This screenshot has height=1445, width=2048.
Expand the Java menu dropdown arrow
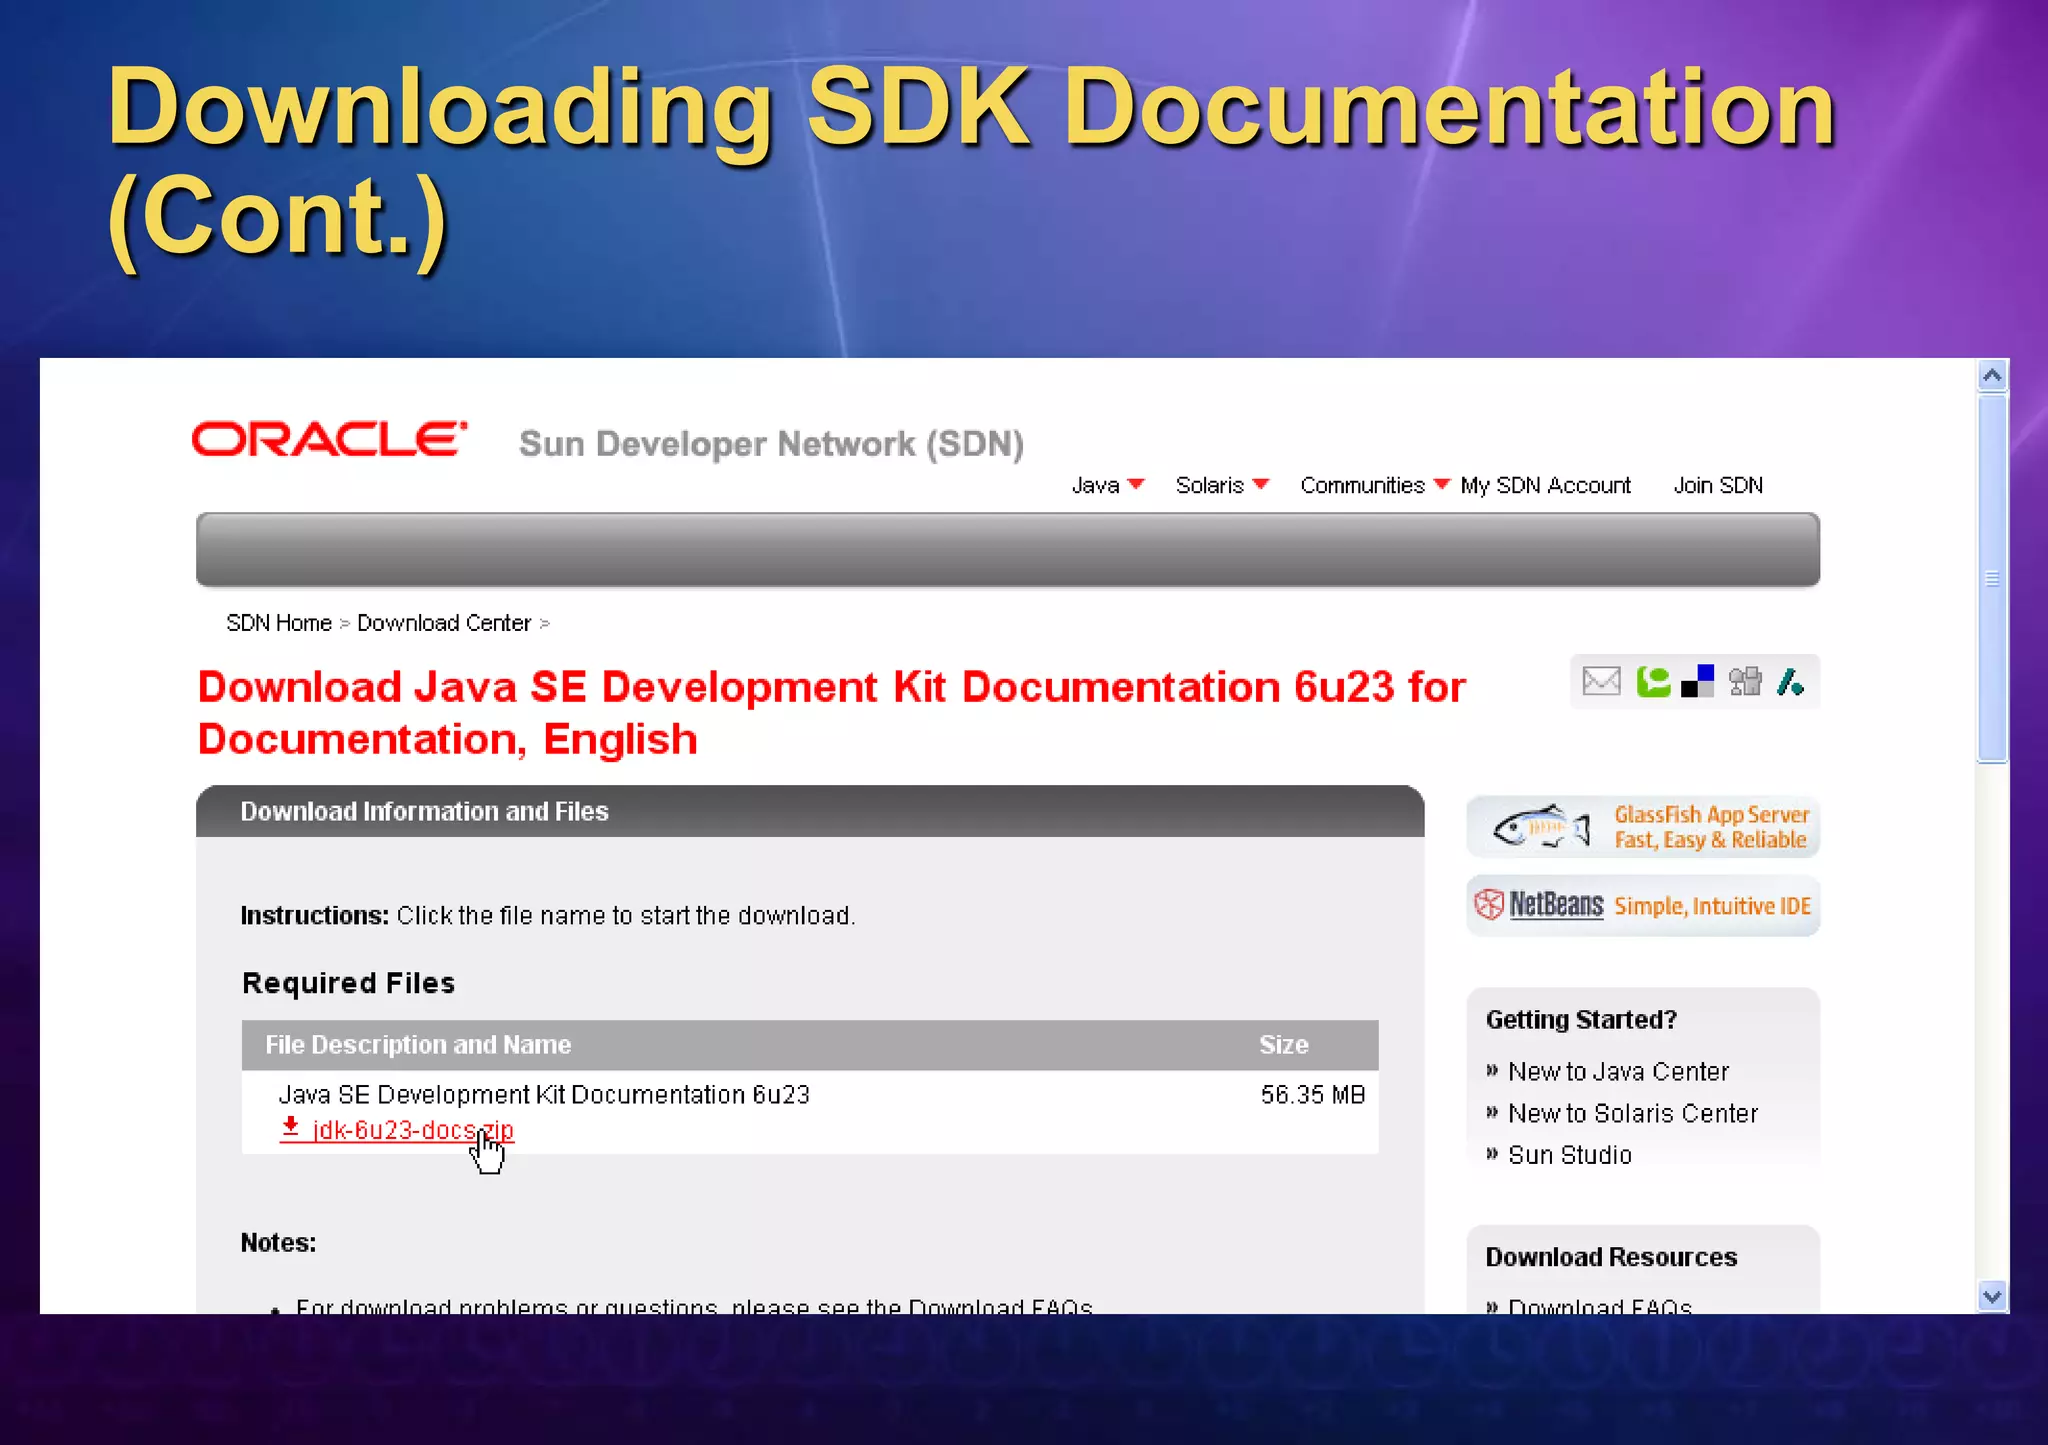[1136, 484]
